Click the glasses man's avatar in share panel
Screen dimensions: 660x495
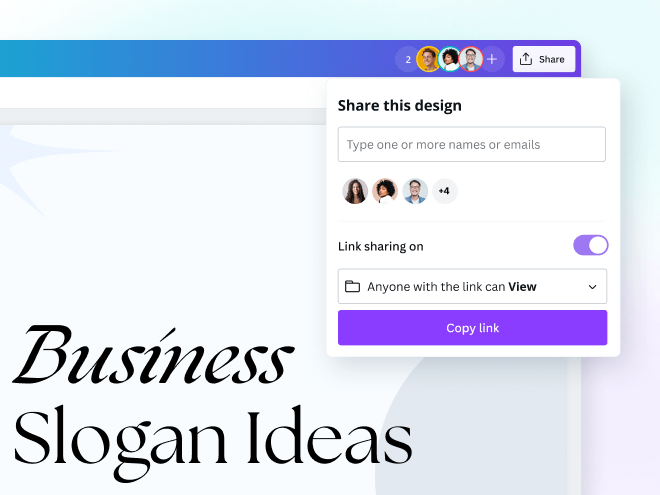pyautogui.click(x=415, y=191)
